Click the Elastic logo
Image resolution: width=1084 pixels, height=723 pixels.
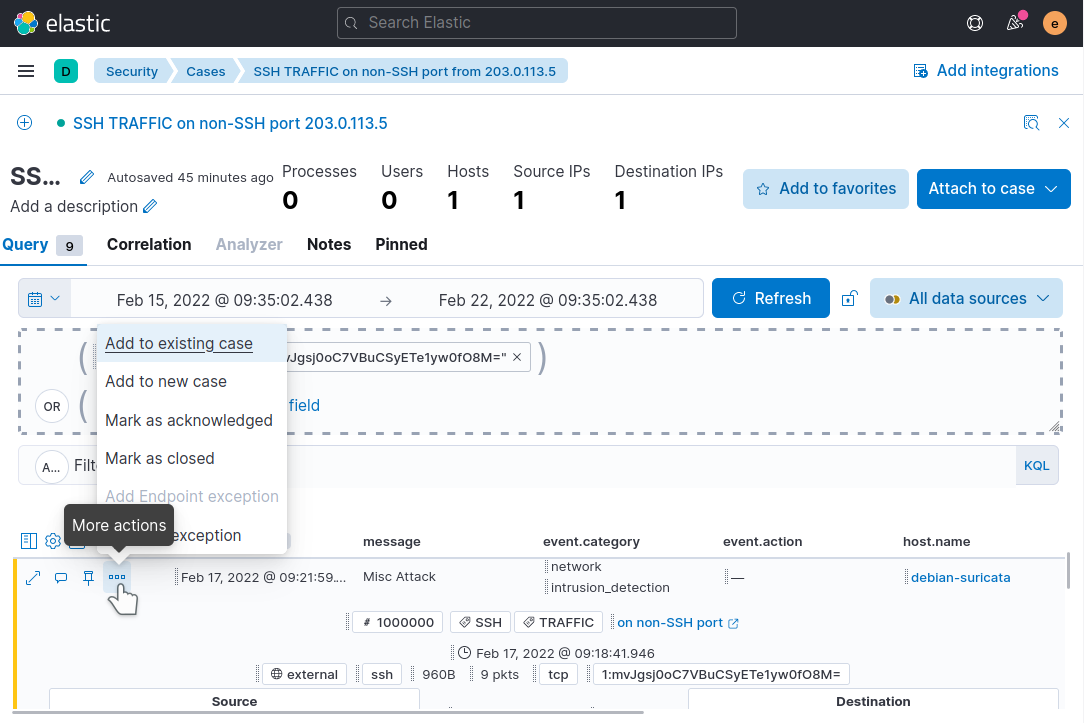tap(62, 24)
